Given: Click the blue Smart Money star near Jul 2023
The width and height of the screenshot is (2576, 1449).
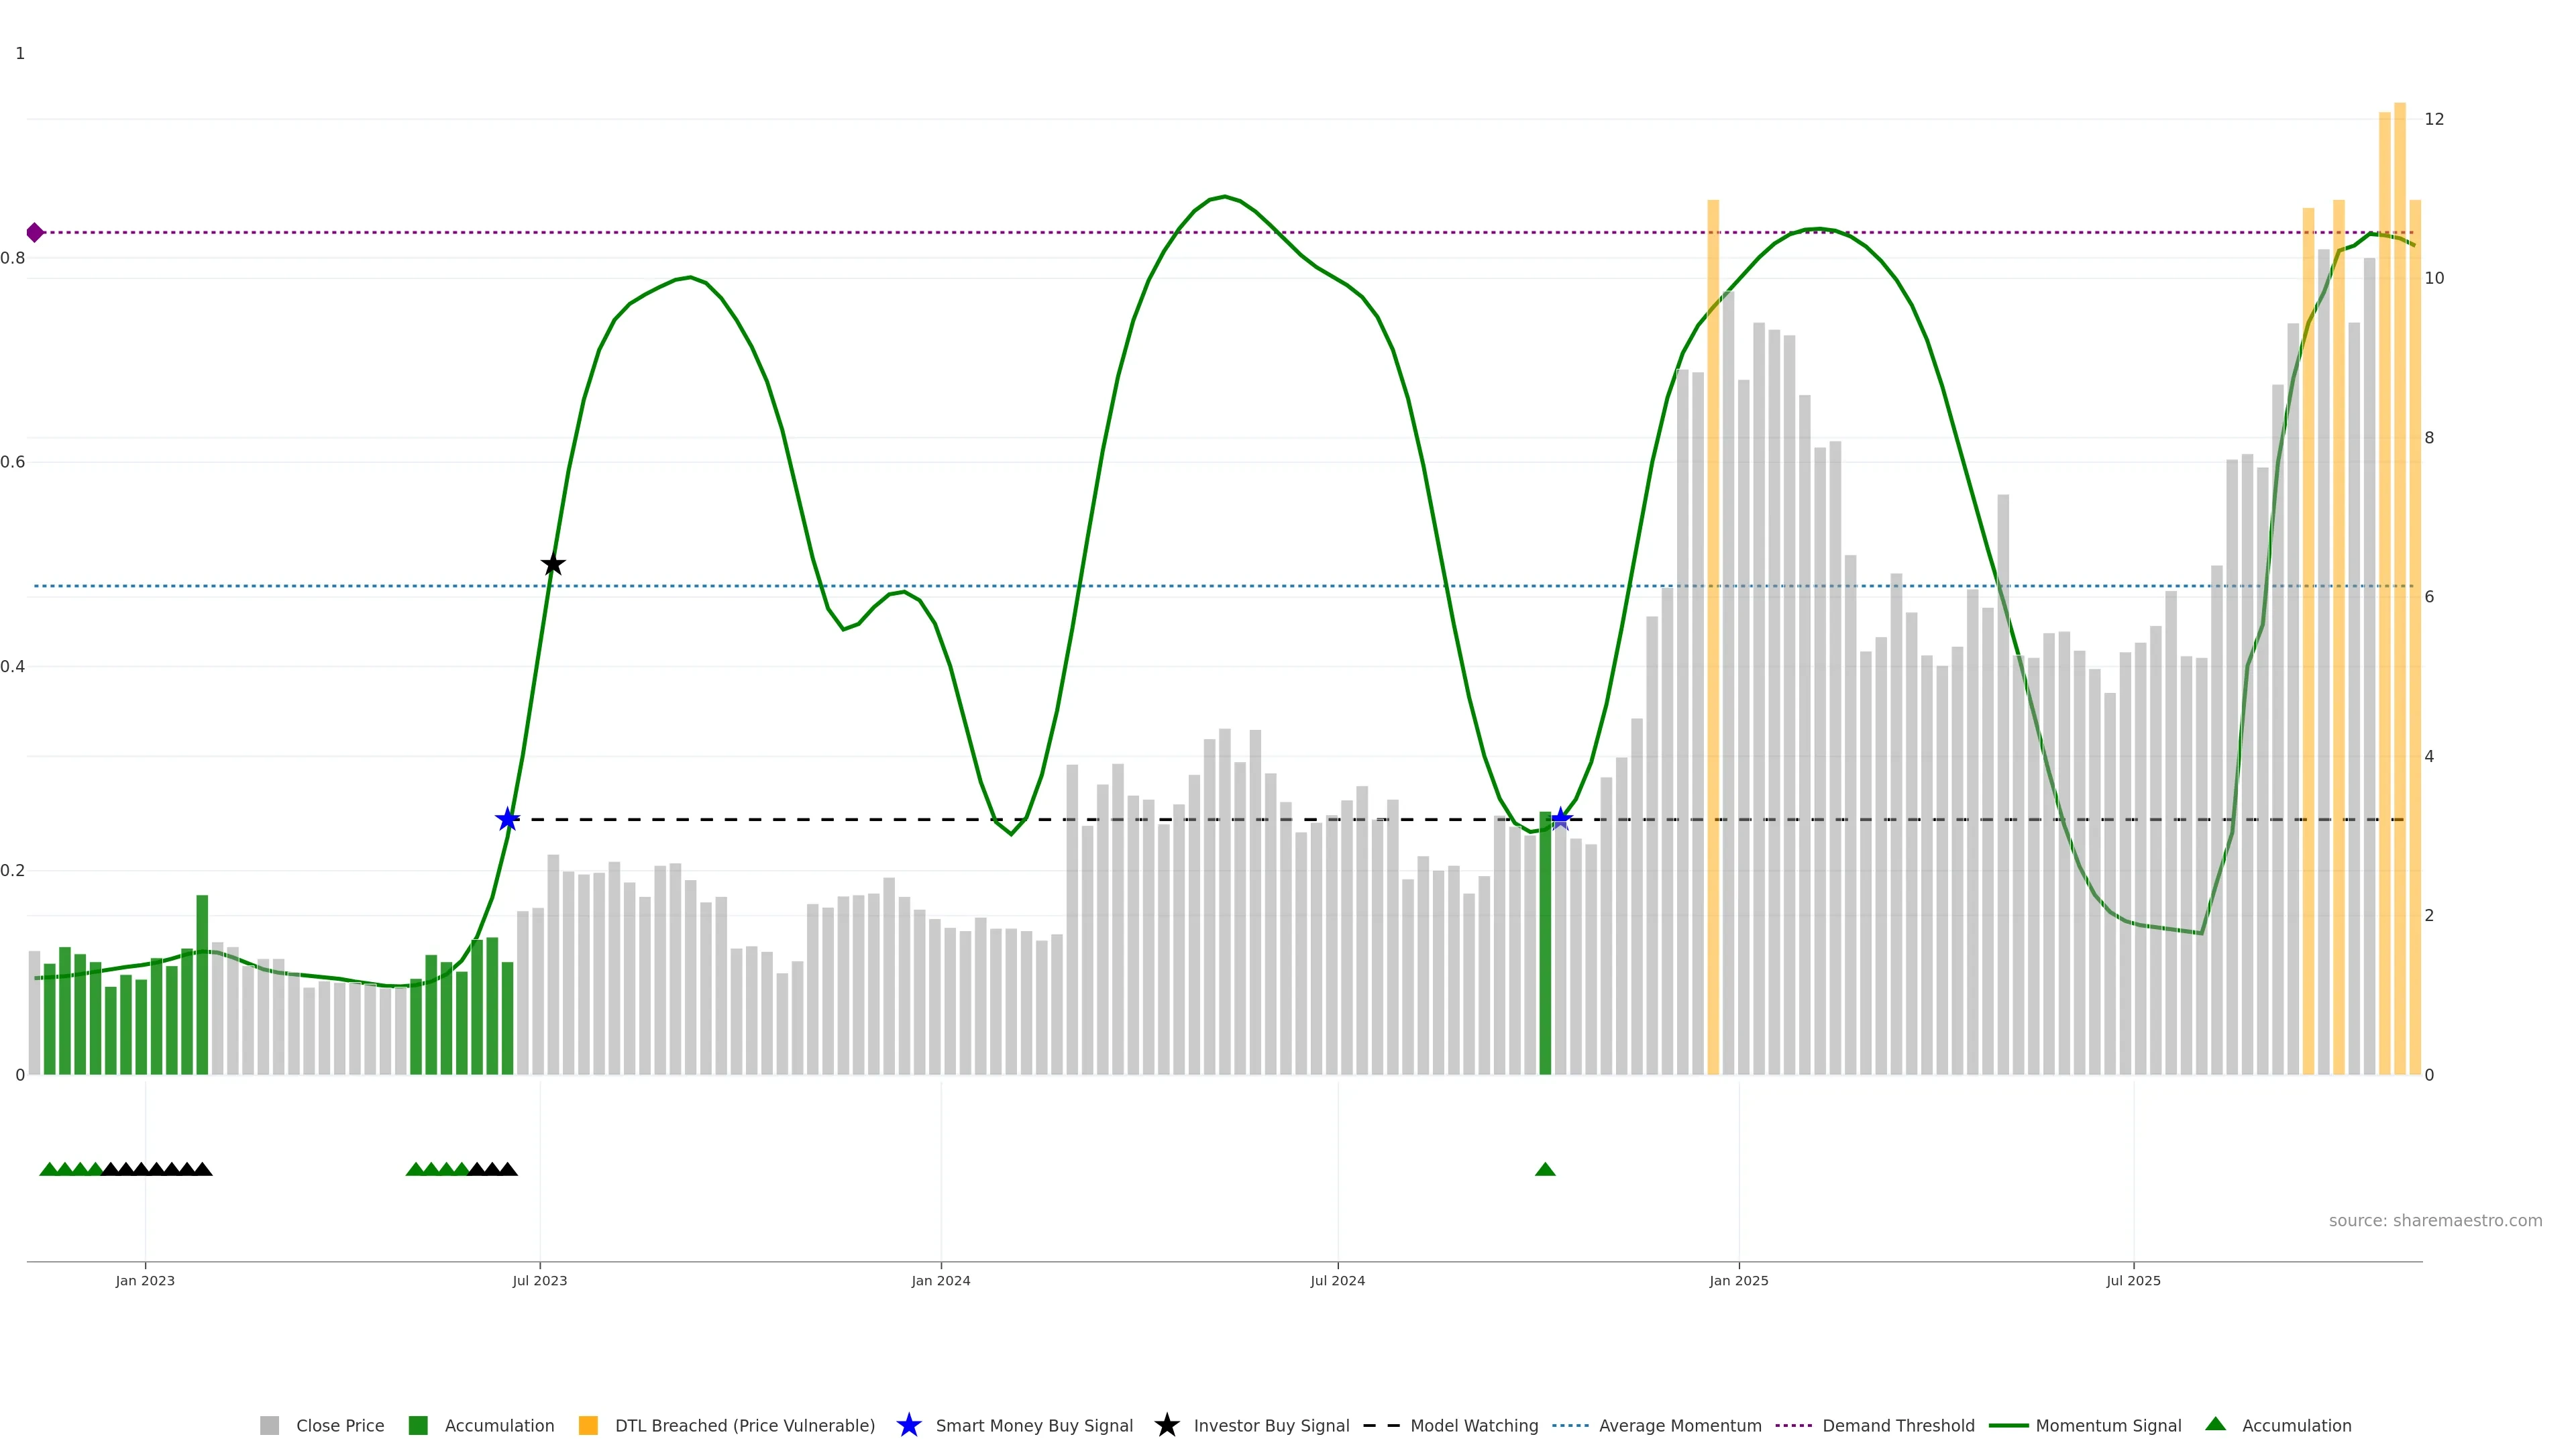Looking at the screenshot, I should coord(508,819).
